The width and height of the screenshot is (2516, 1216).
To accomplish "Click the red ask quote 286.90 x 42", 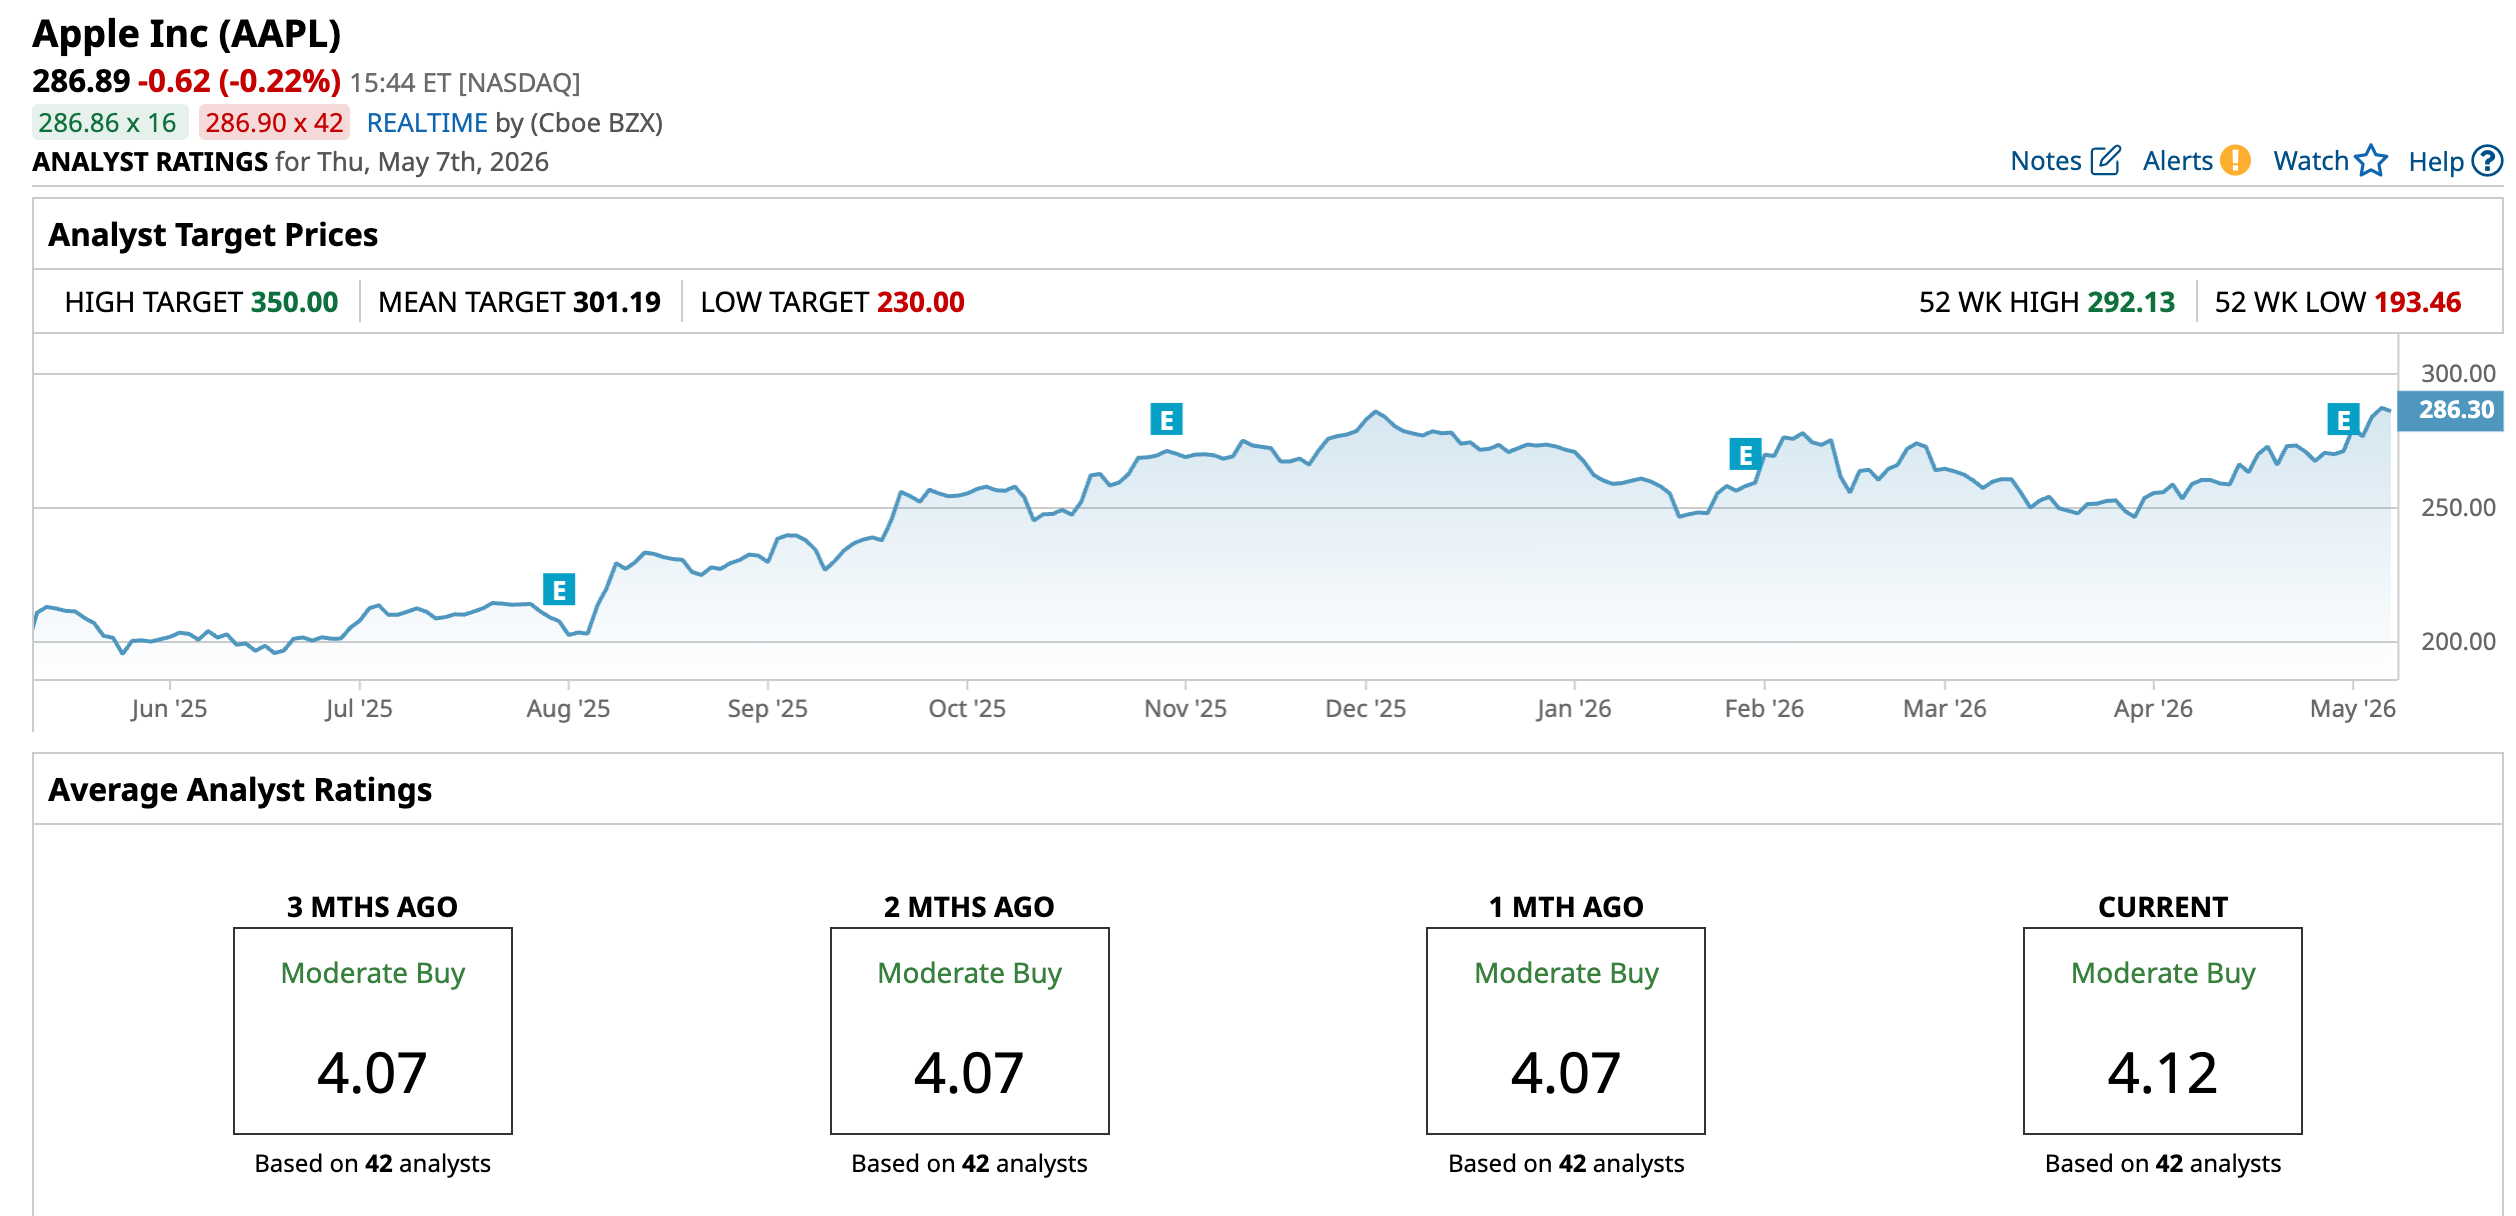I will [x=274, y=123].
